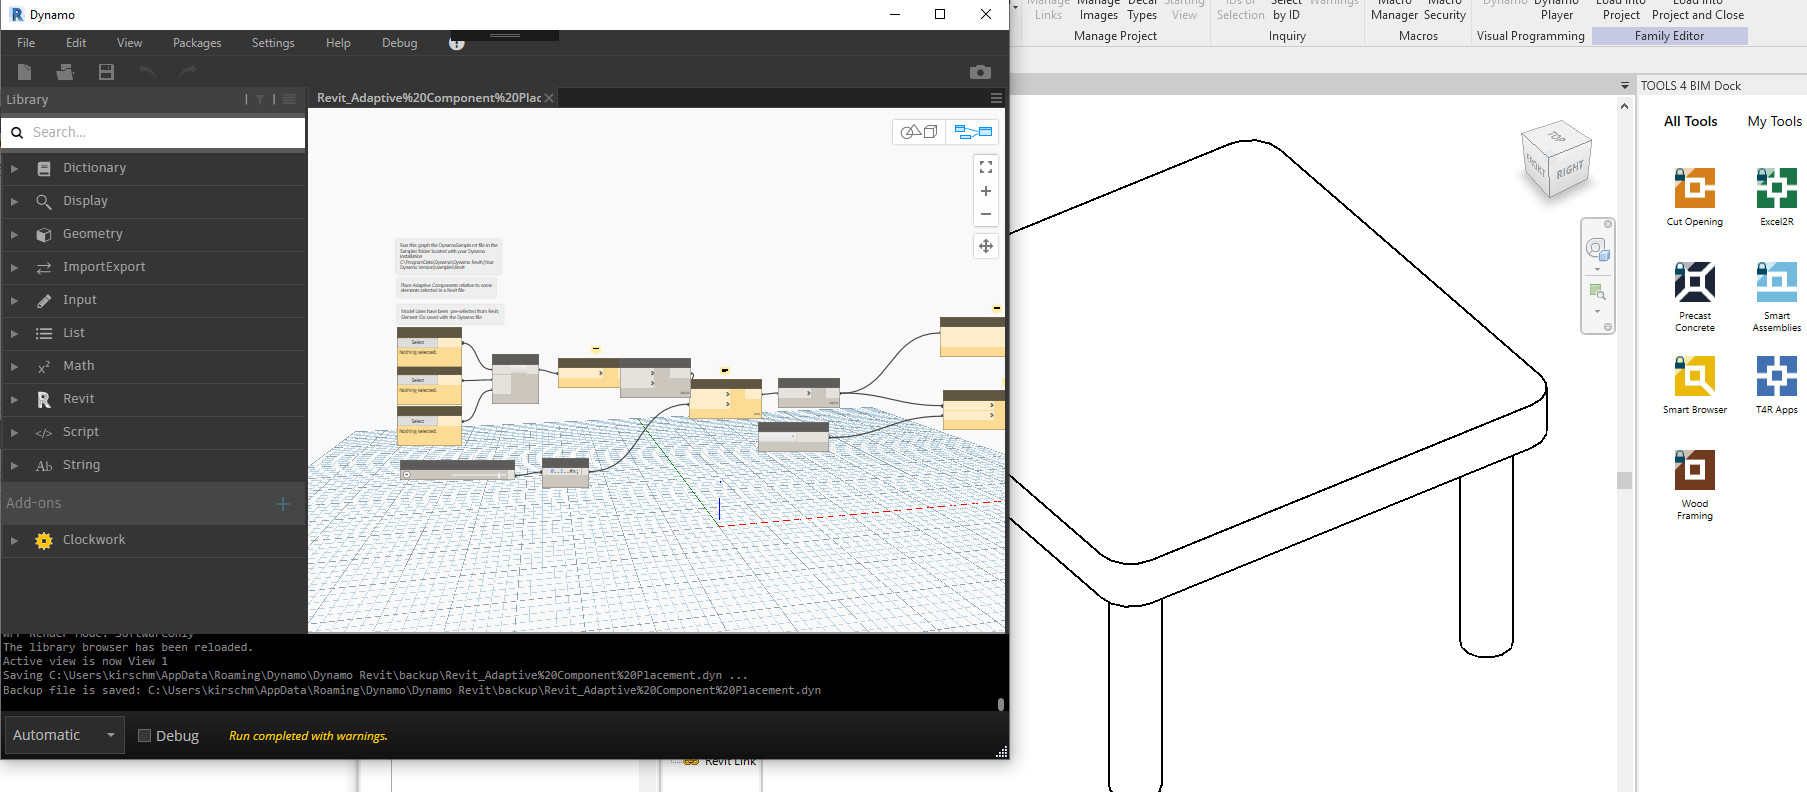
Task: Toggle the library filter icon
Action: click(260, 99)
